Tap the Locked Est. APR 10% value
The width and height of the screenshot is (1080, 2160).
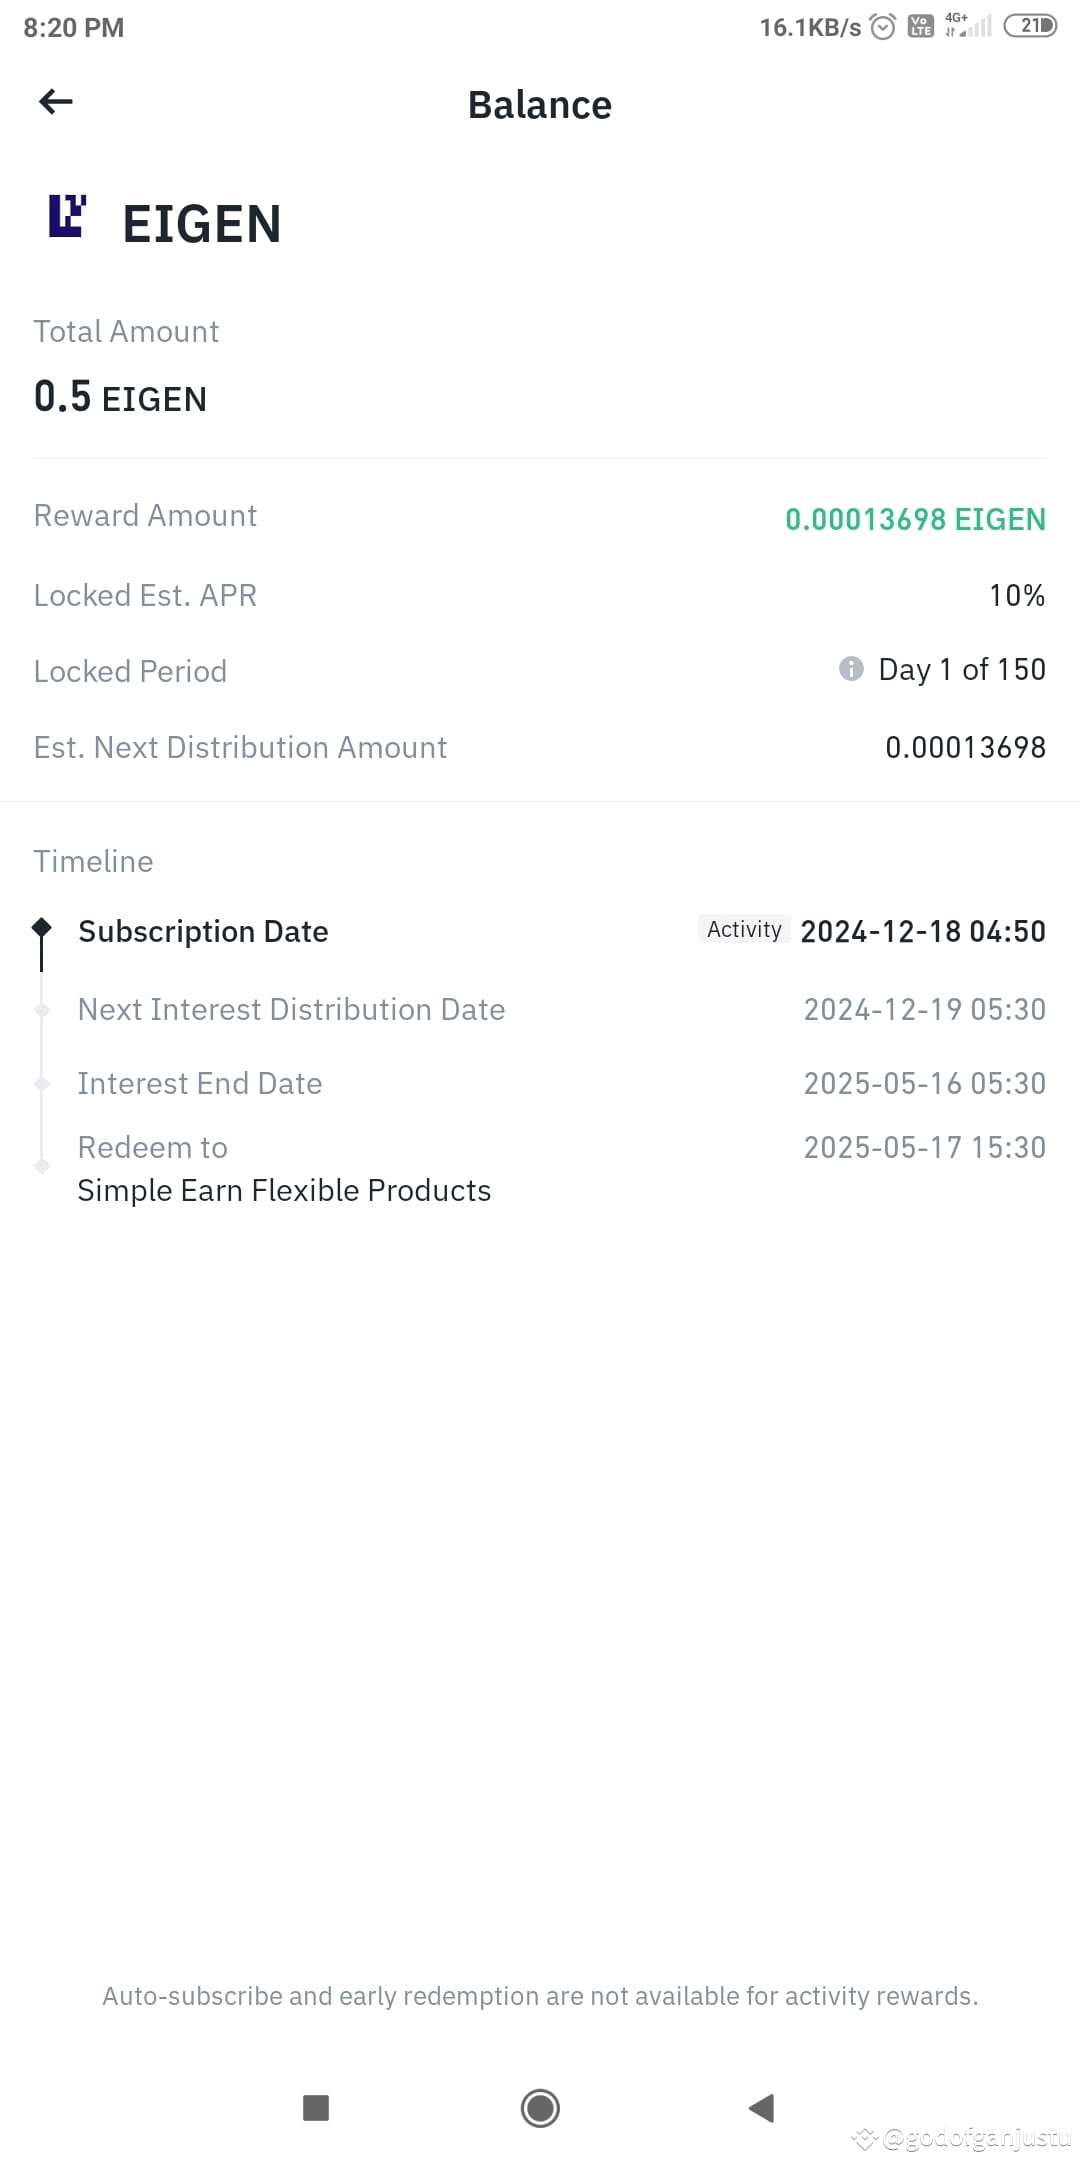(x=1017, y=595)
